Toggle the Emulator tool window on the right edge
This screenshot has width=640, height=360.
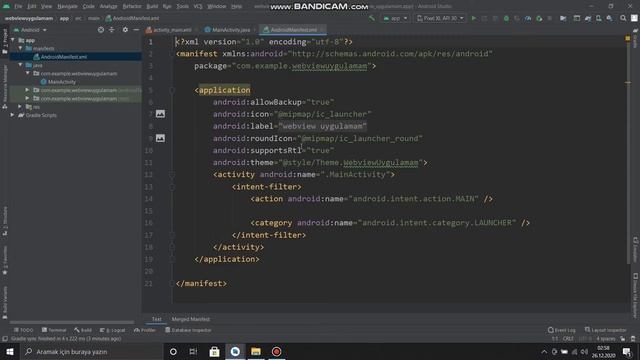pos(635,250)
